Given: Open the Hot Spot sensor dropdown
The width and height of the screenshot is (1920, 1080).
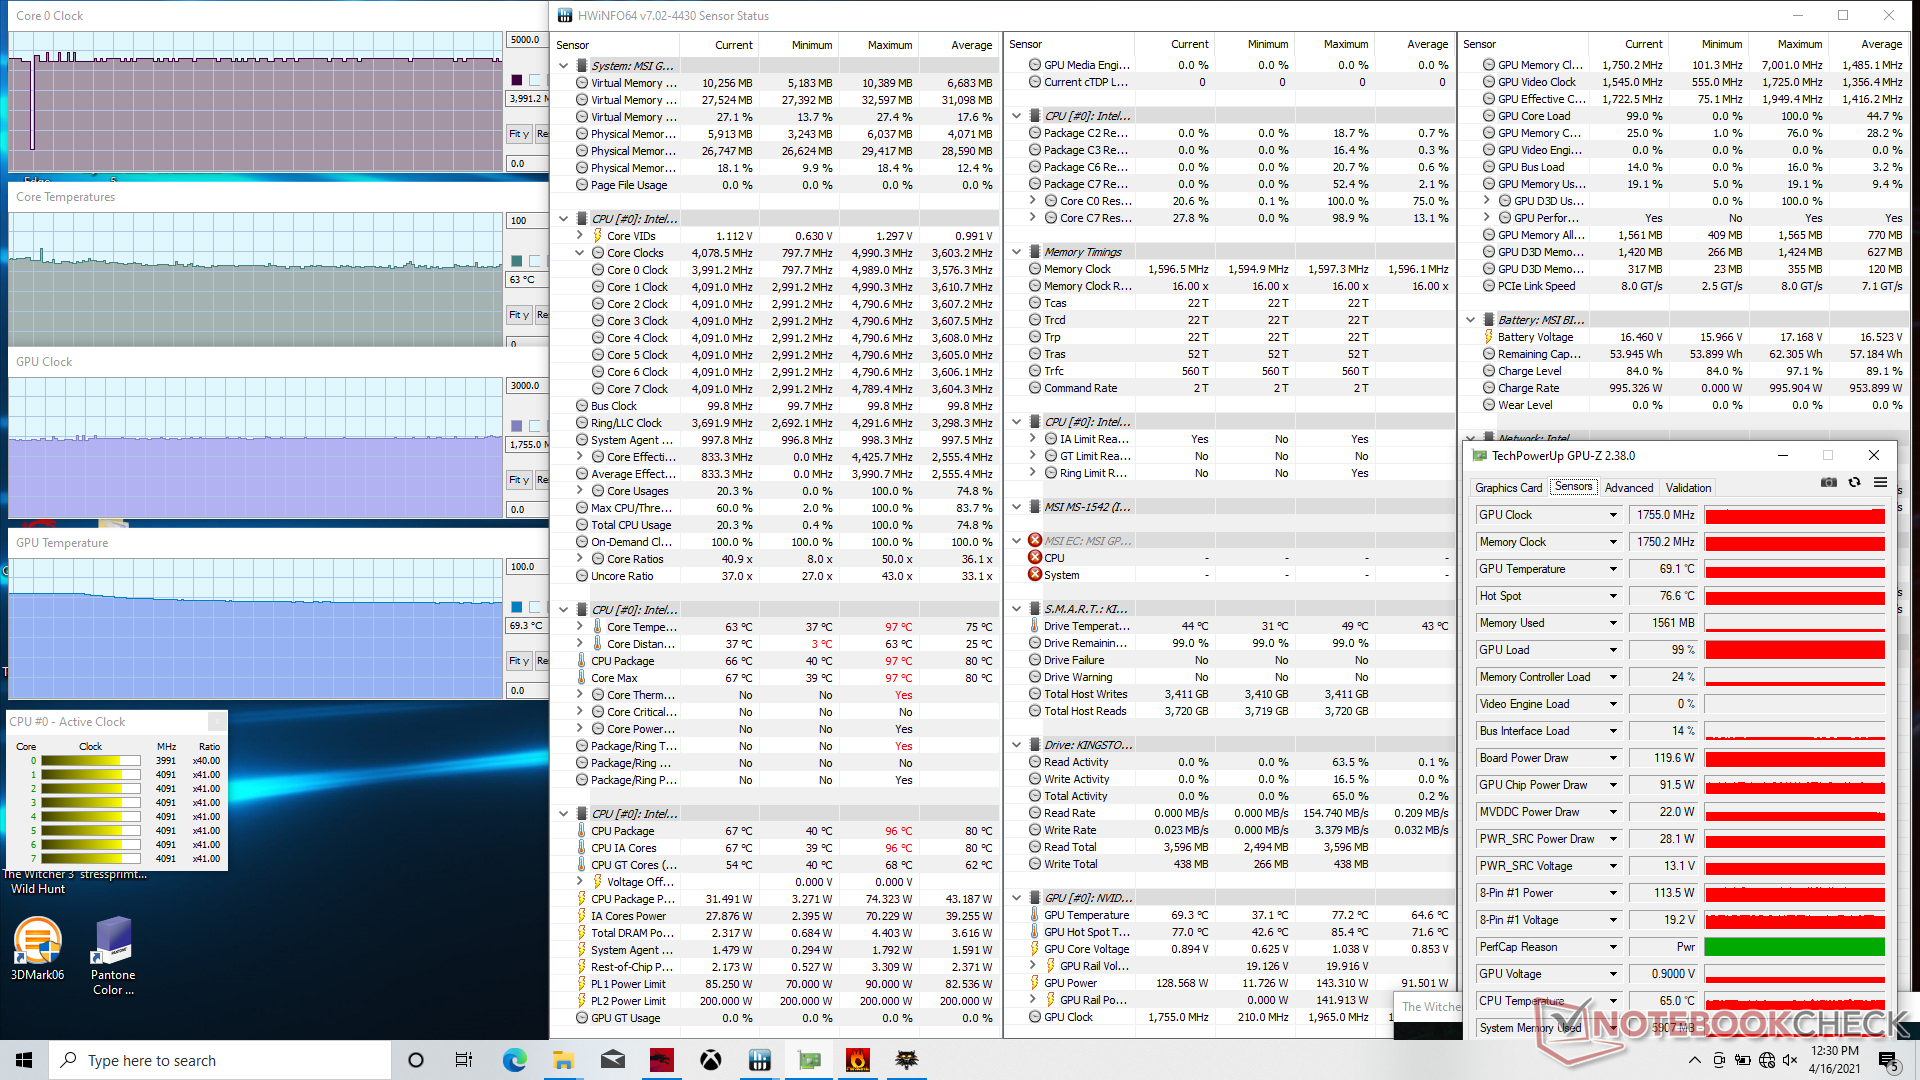Looking at the screenshot, I should pos(1613,596).
